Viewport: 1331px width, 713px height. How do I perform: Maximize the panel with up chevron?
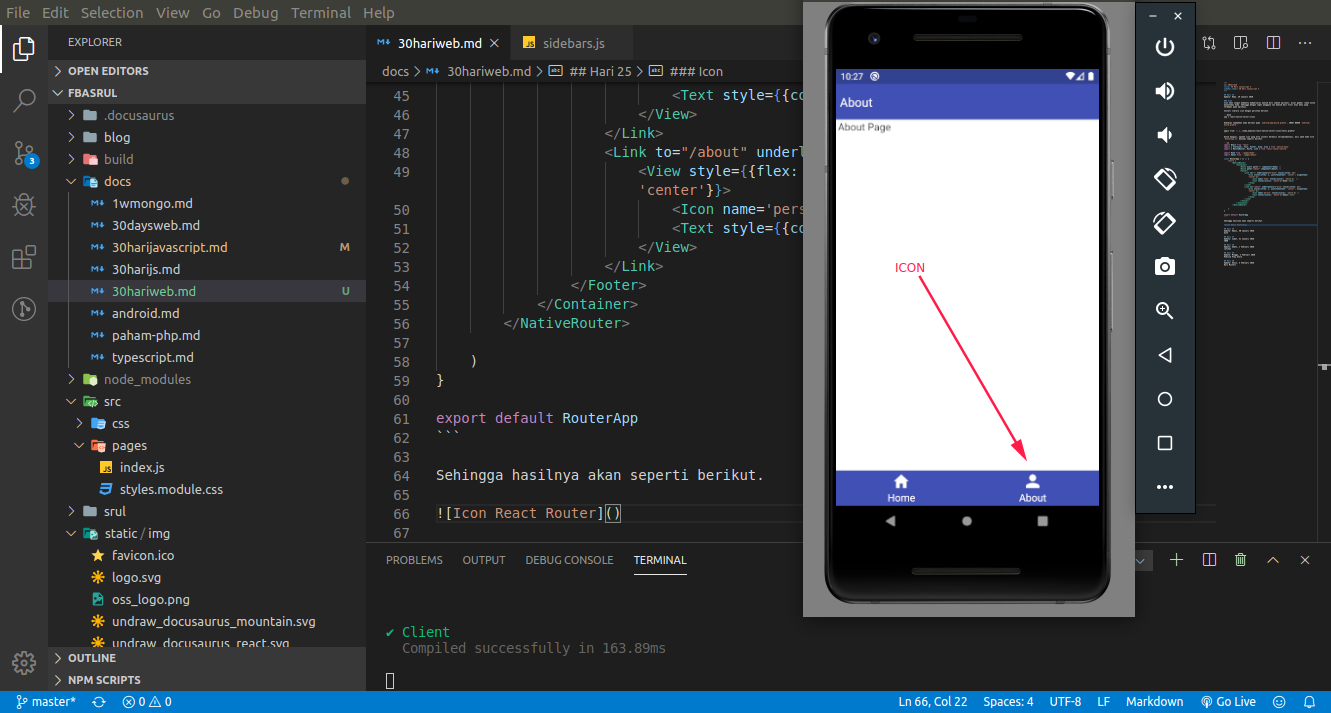coord(1273,560)
